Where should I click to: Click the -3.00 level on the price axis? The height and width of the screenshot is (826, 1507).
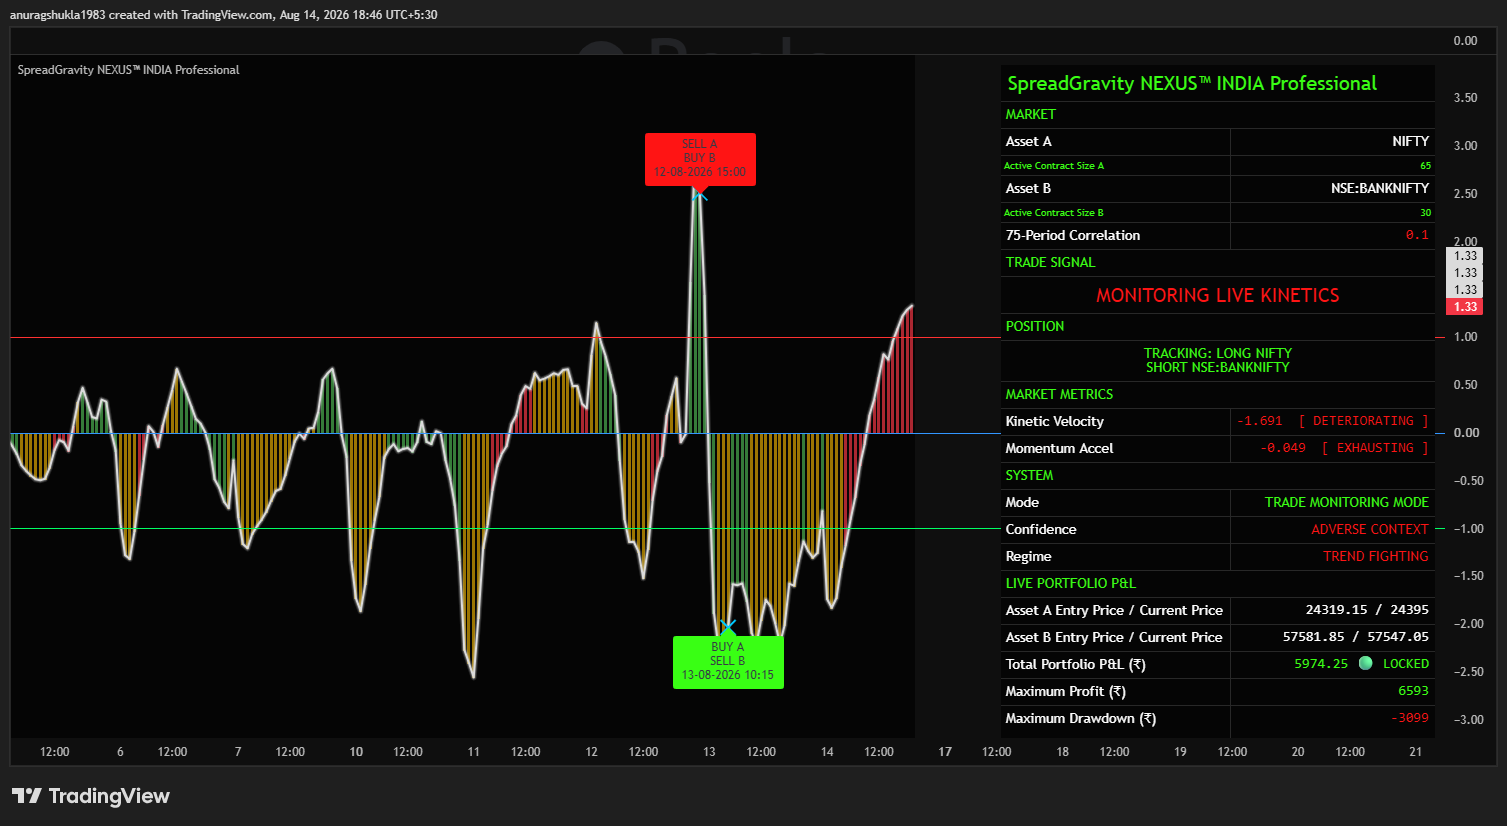[x=1468, y=720]
